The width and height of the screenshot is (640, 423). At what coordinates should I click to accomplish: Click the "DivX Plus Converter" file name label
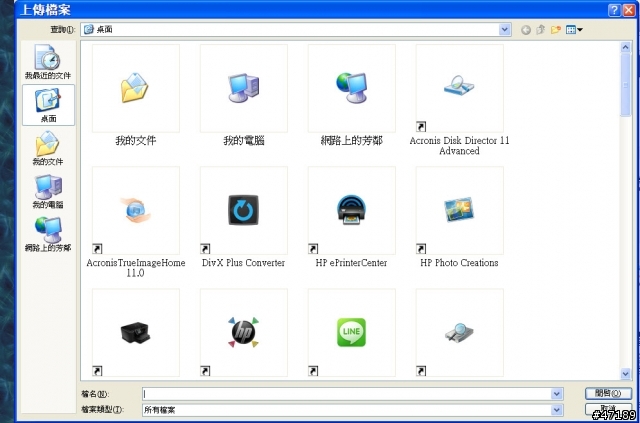244,263
